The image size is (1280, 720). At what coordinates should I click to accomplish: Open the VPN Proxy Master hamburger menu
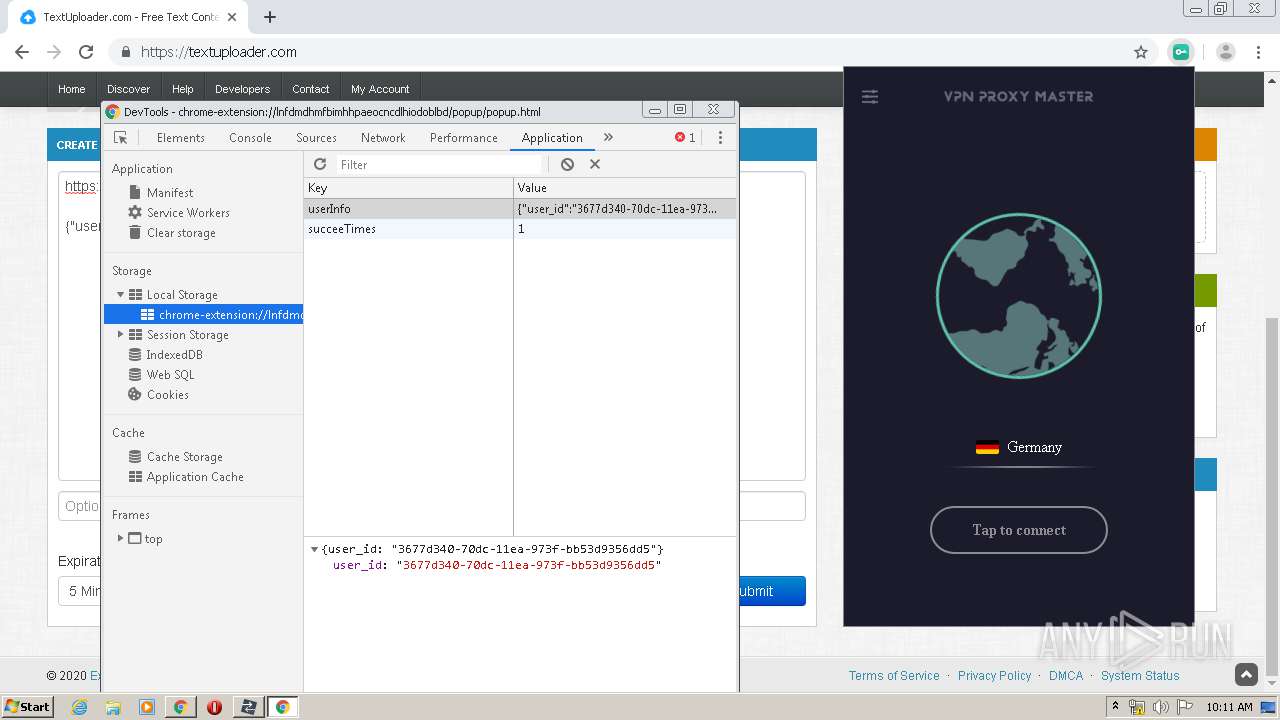click(870, 97)
